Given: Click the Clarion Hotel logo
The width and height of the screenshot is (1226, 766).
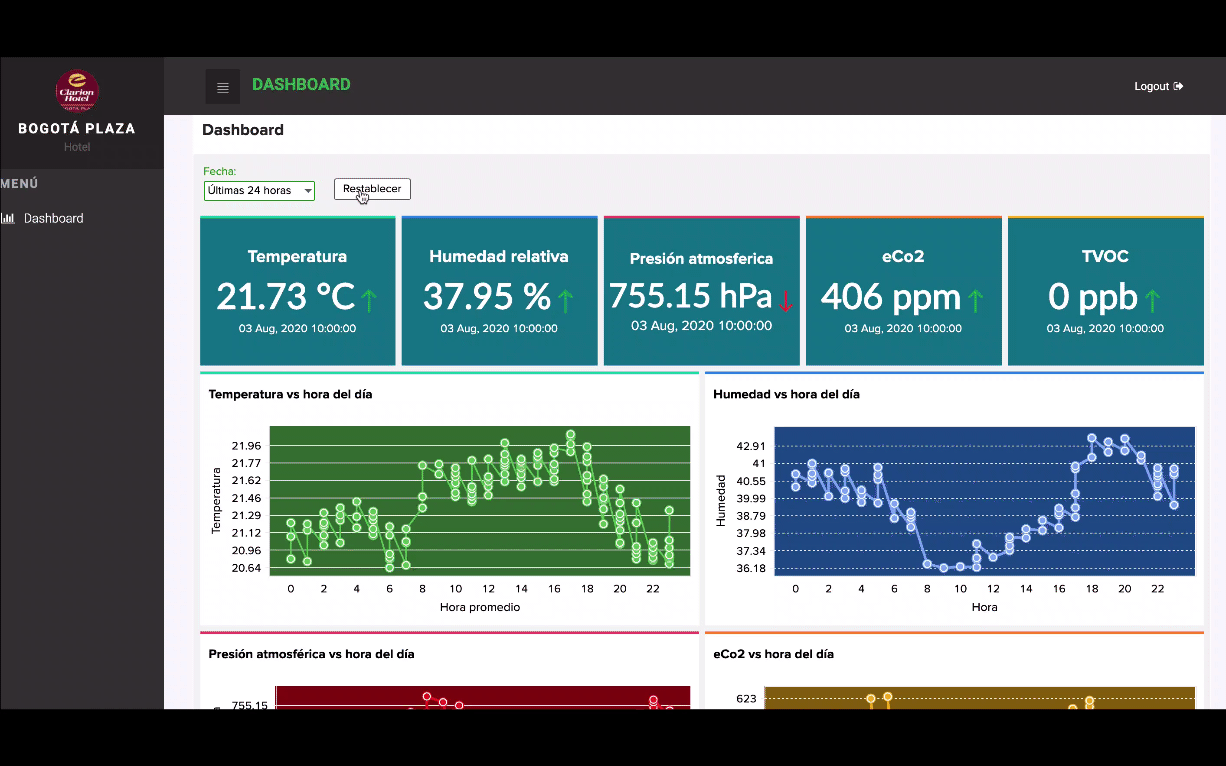Looking at the screenshot, I should 77,91.
